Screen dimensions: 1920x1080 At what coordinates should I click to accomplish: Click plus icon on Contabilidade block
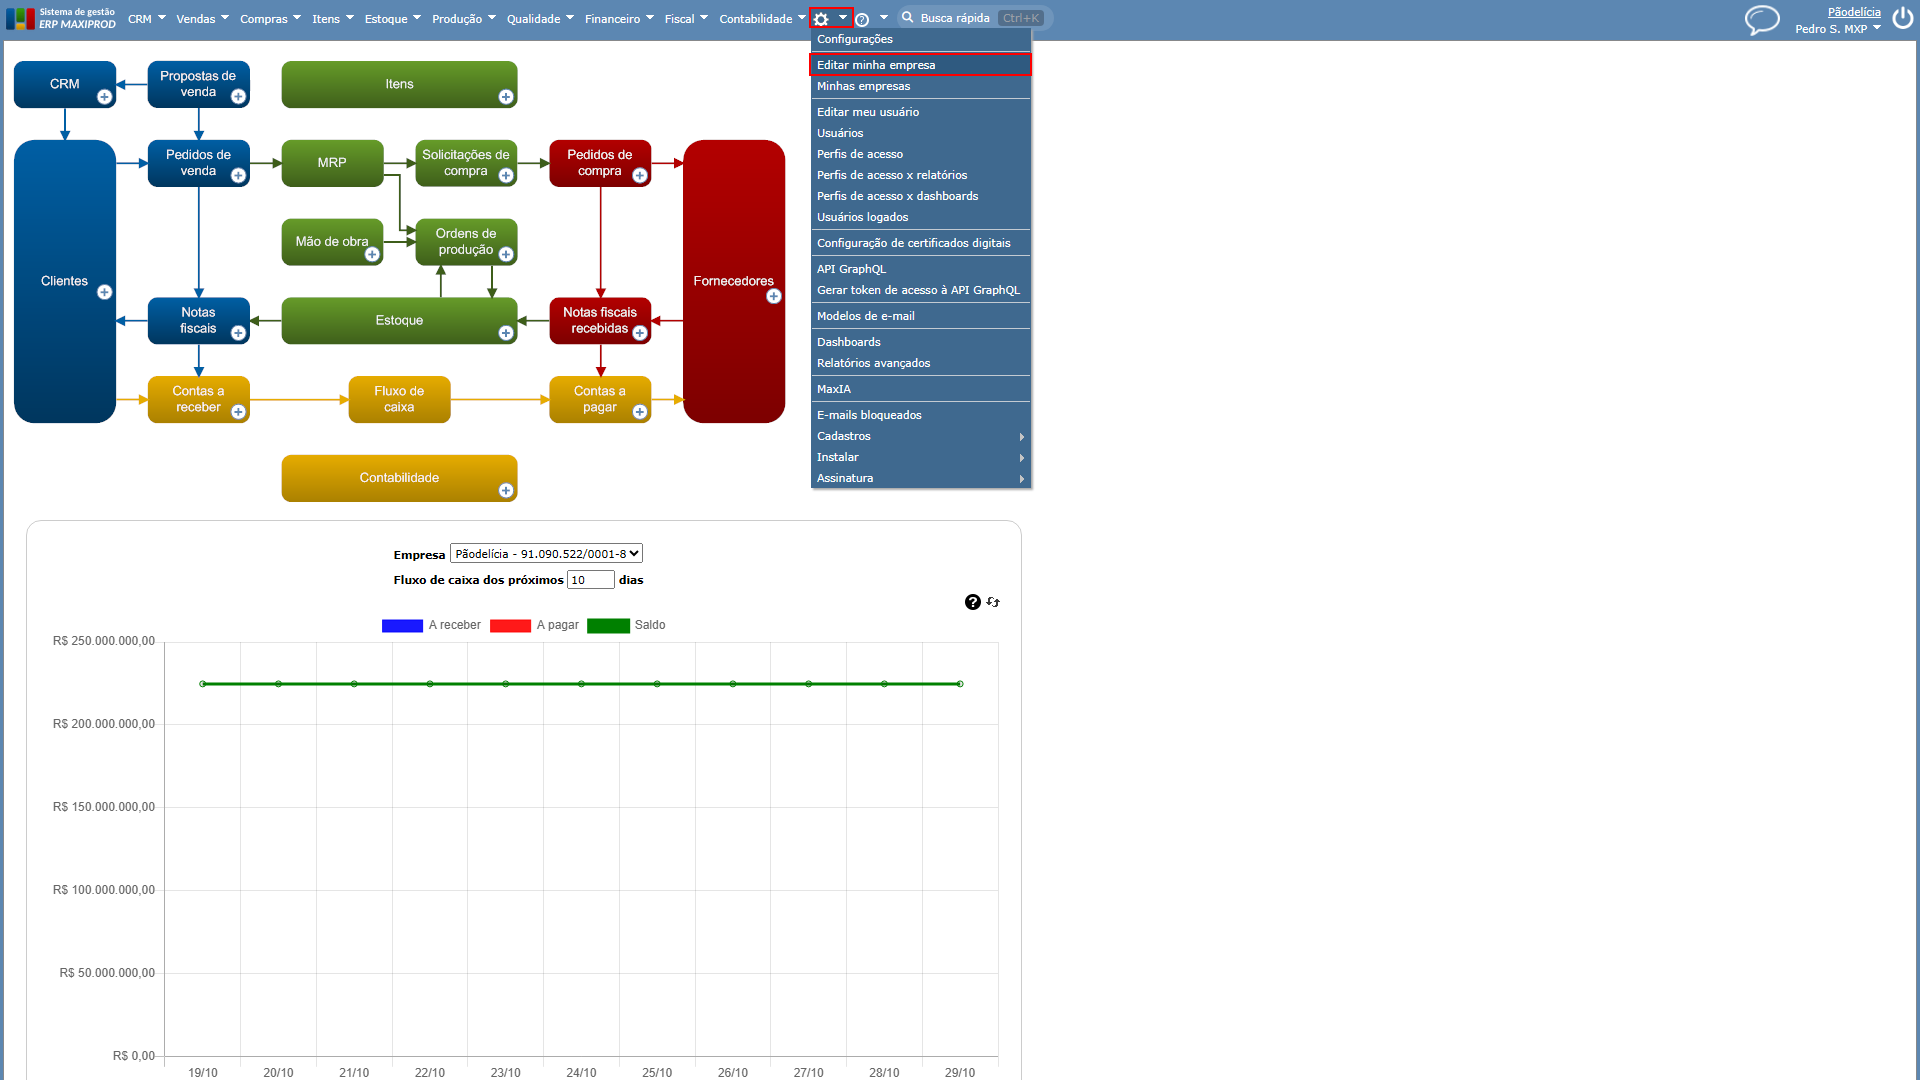pos(506,490)
